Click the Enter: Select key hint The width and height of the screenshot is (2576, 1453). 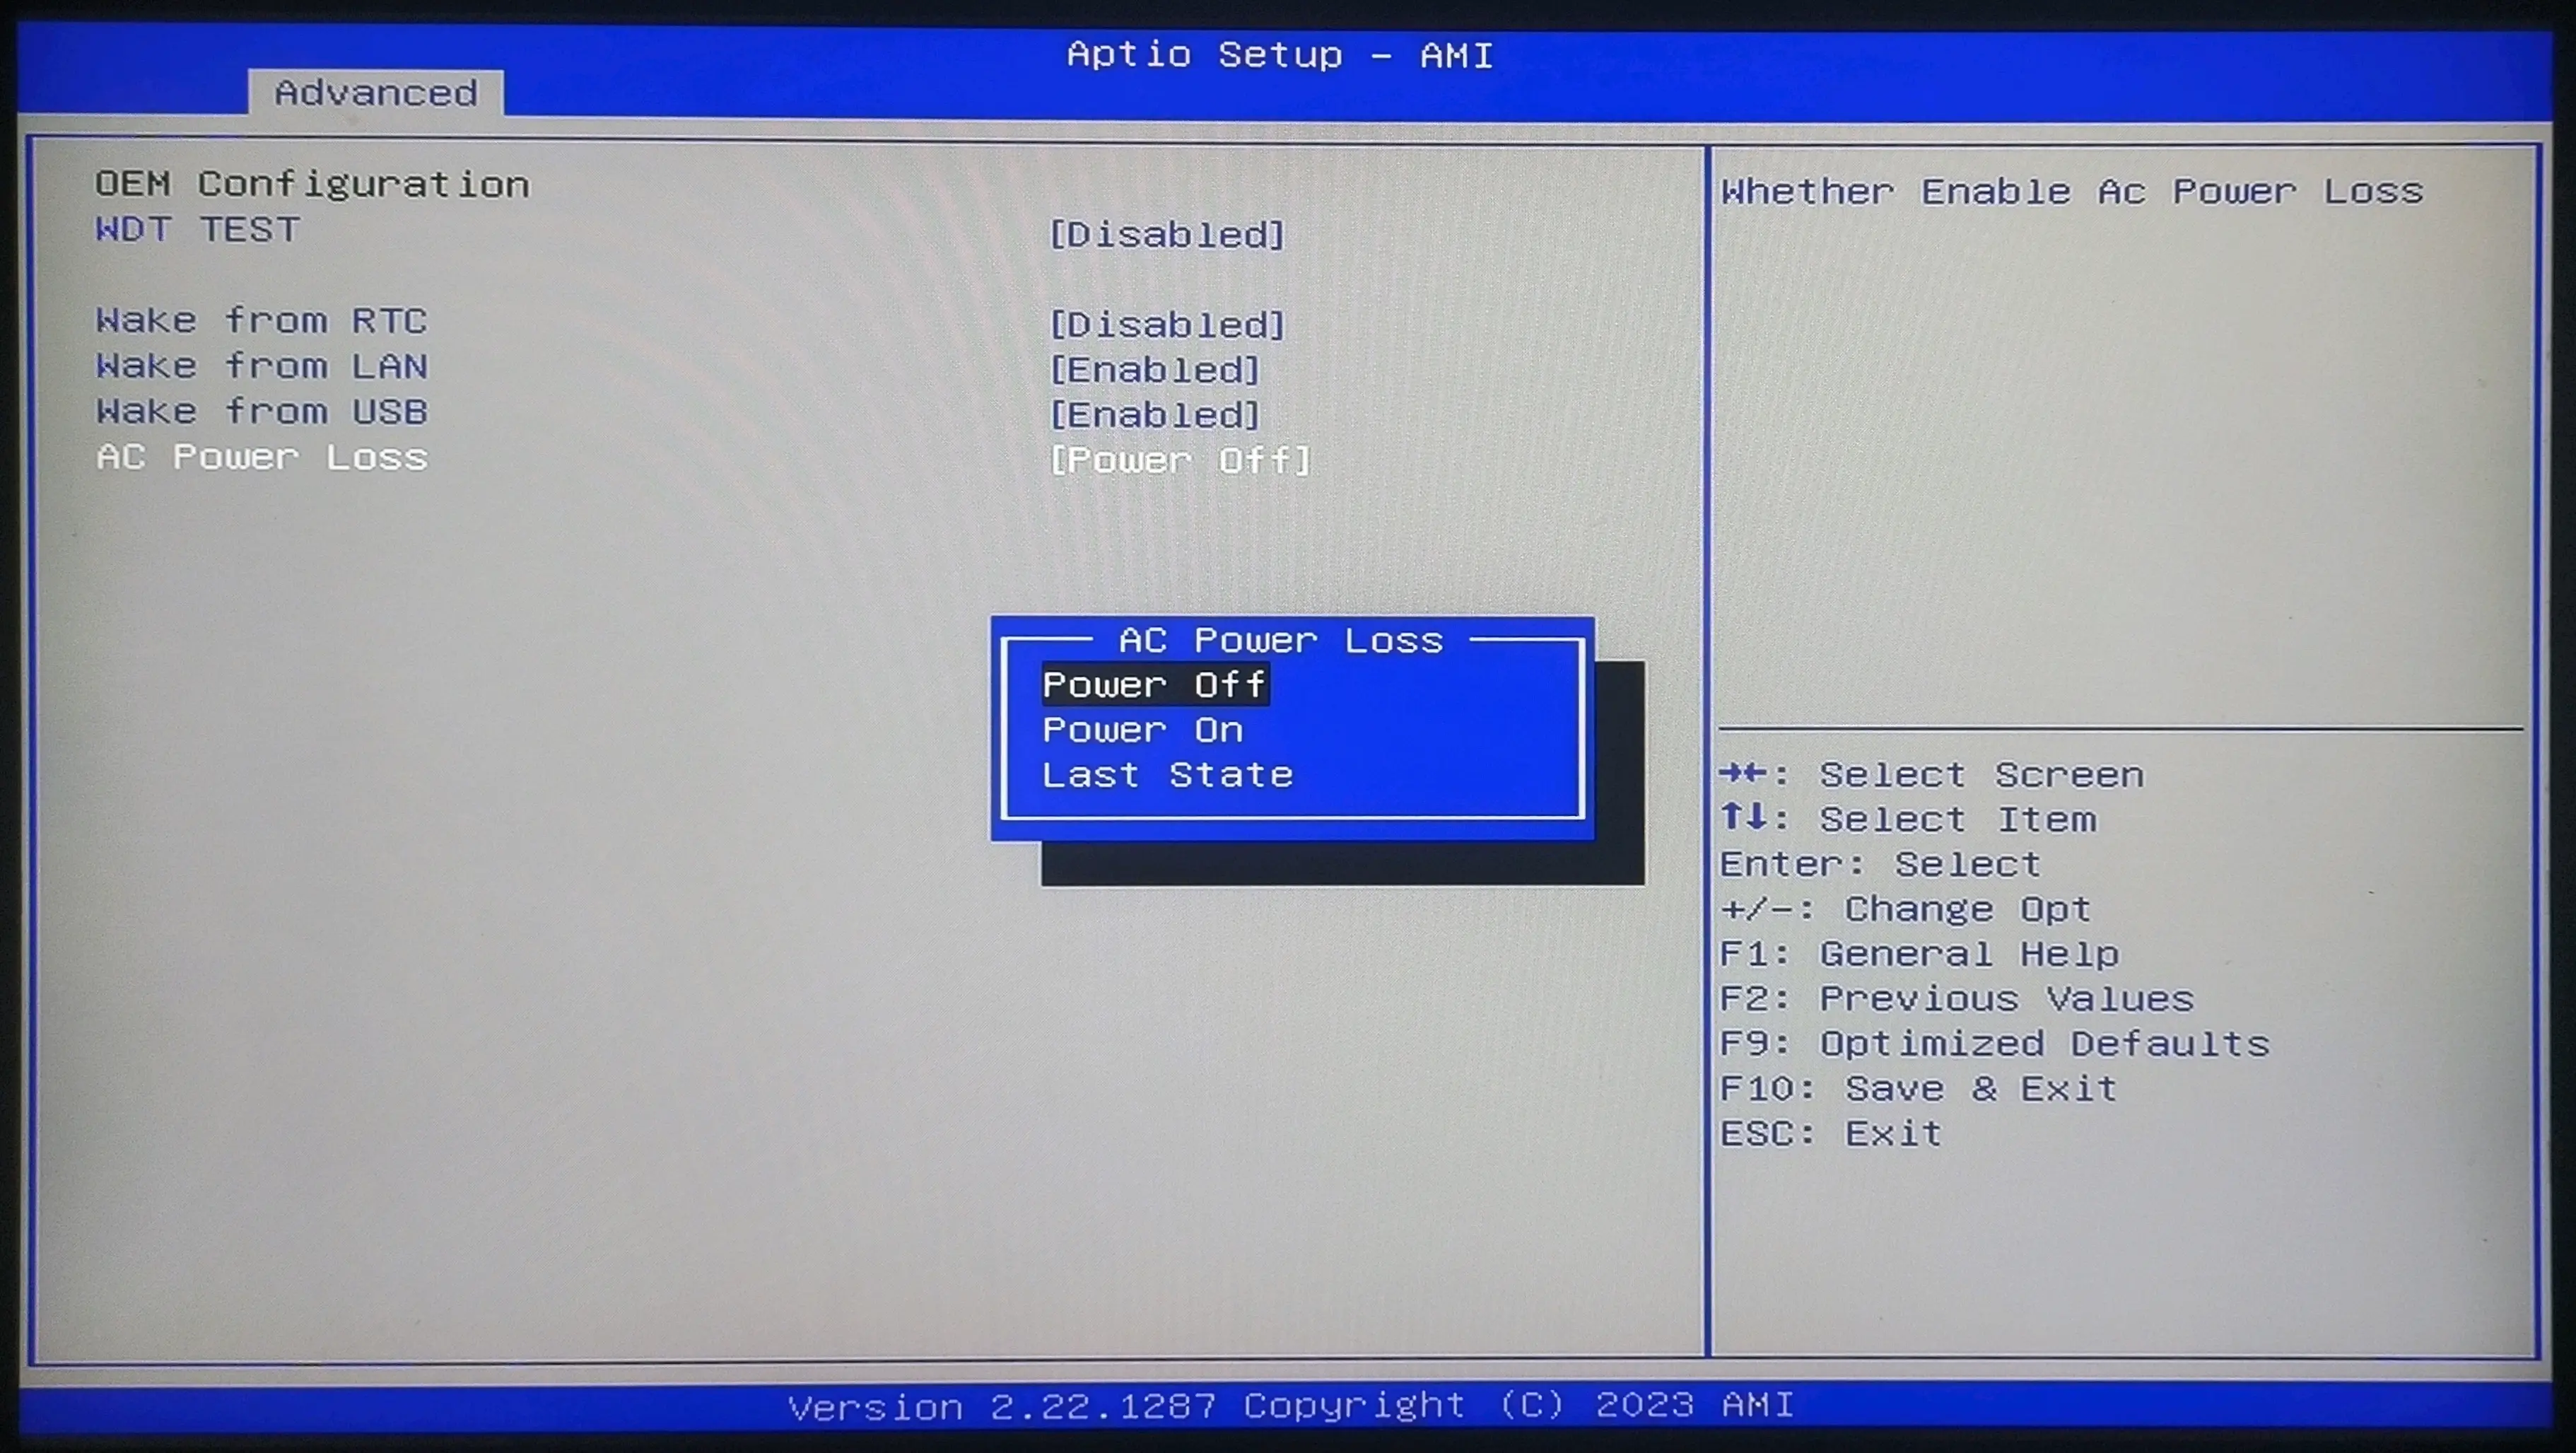(x=1880, y=864)
